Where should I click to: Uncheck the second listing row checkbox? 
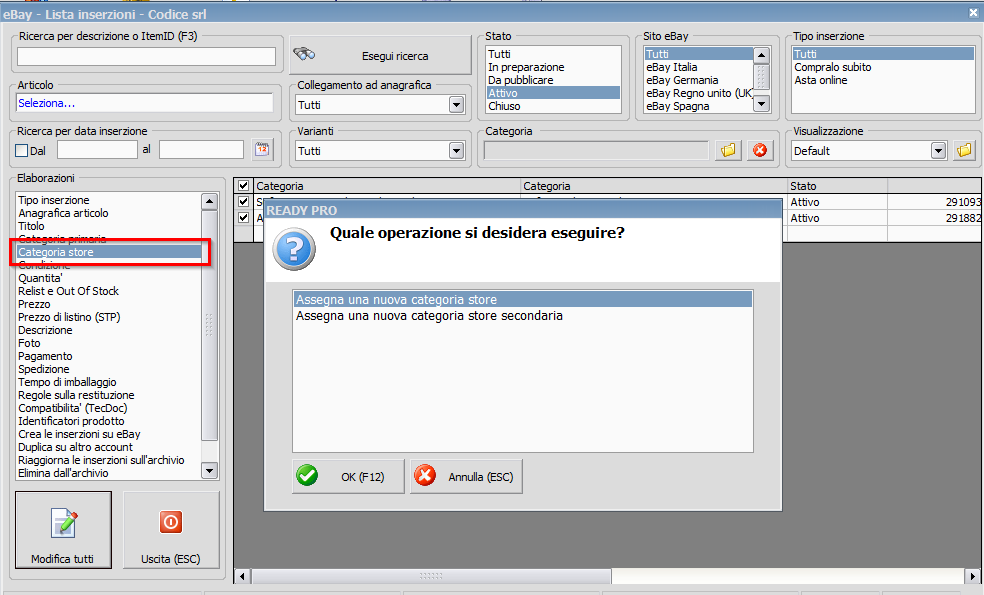(243, 218)
